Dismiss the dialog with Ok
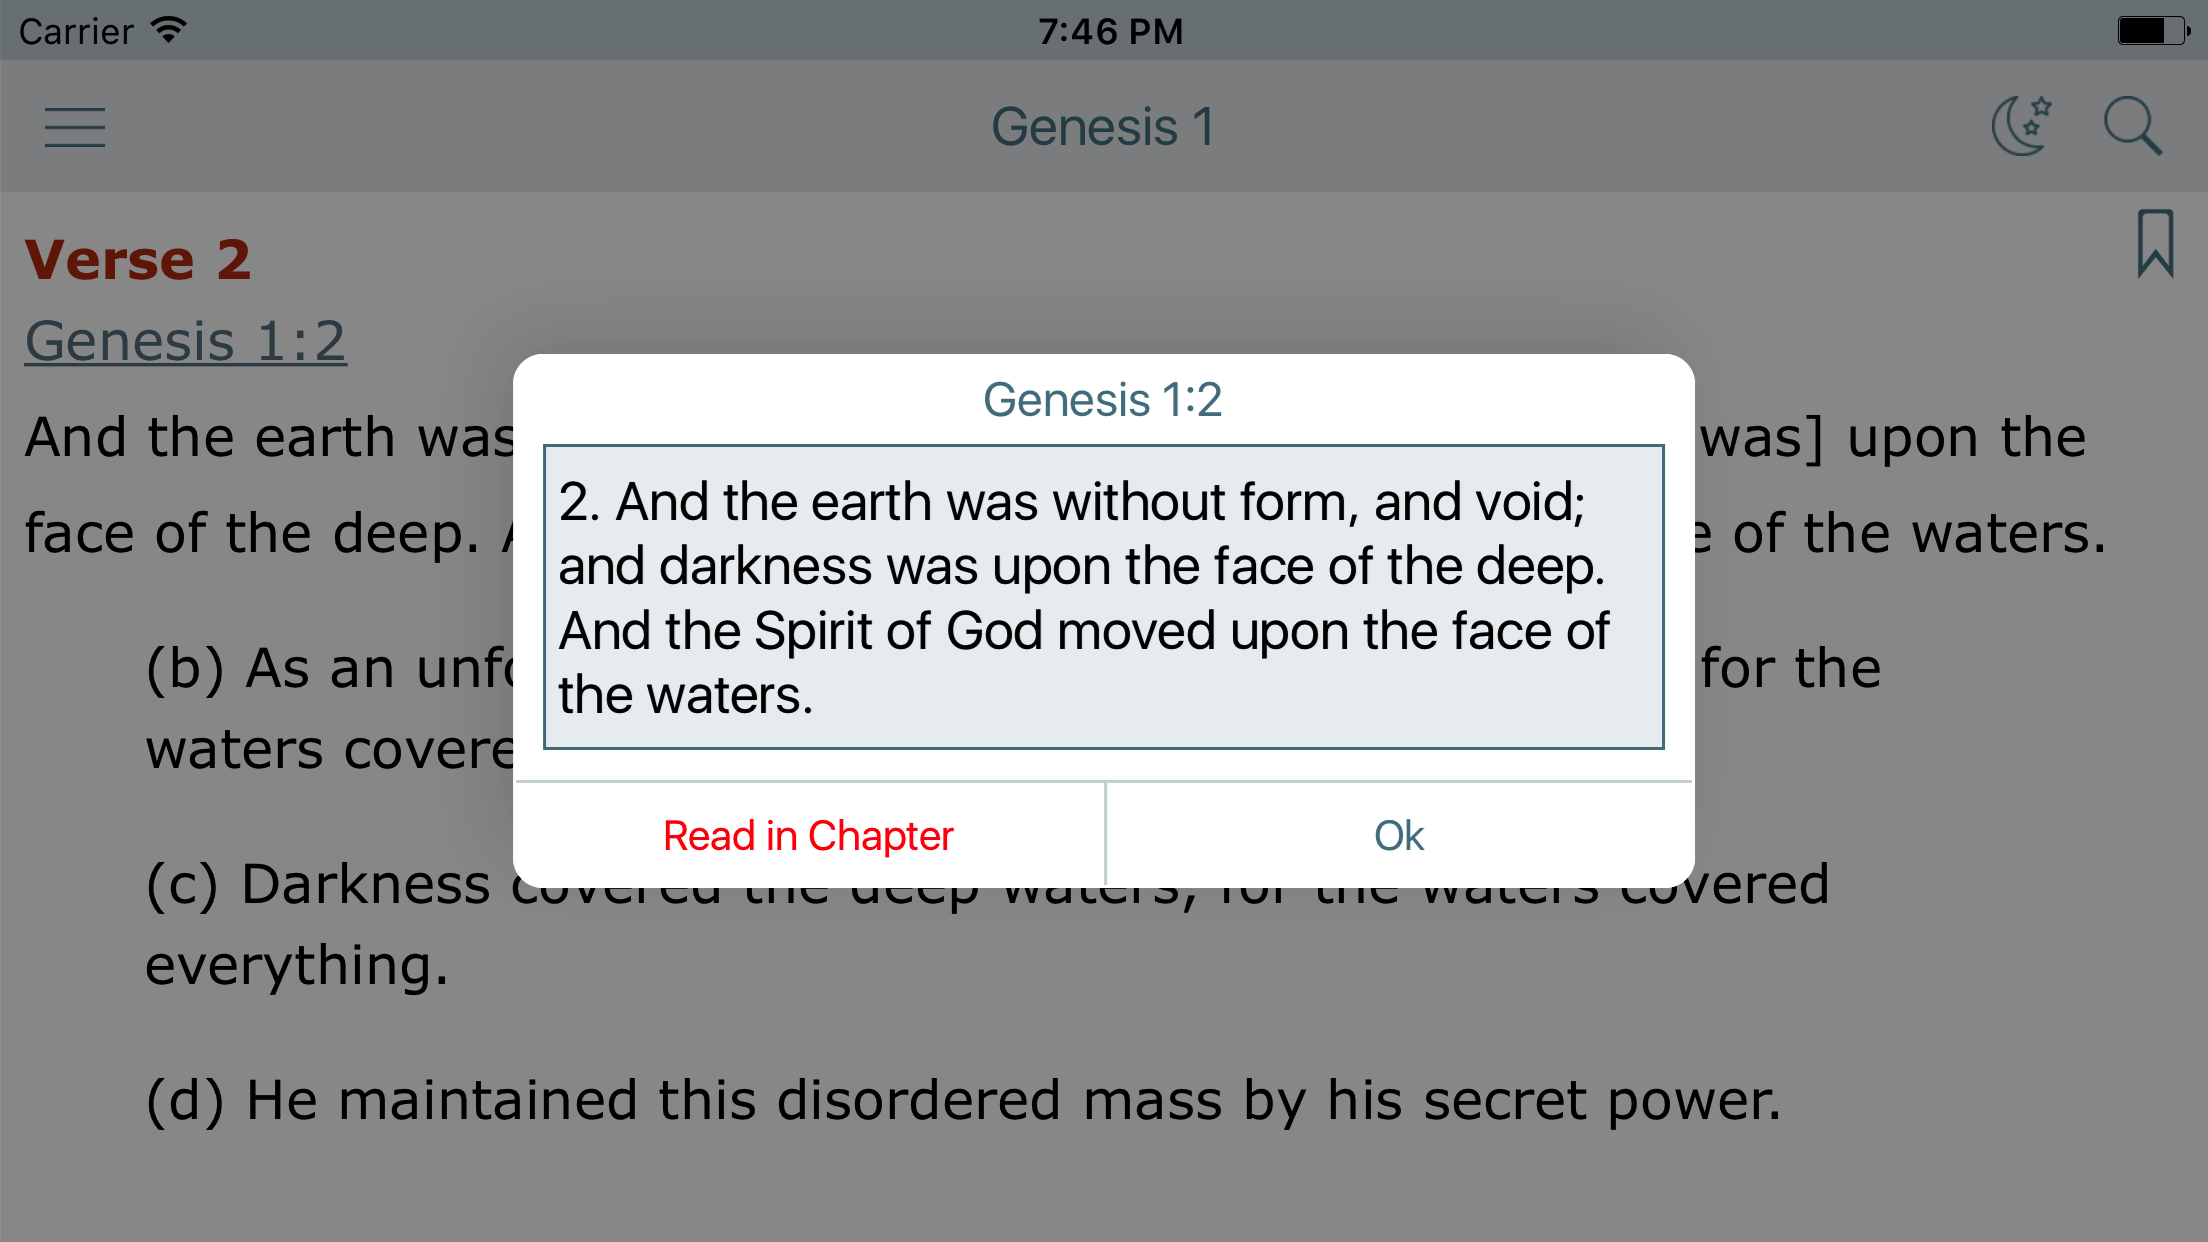The height and width of the screenshot is (1242, 2208). tap(1399, 835)
